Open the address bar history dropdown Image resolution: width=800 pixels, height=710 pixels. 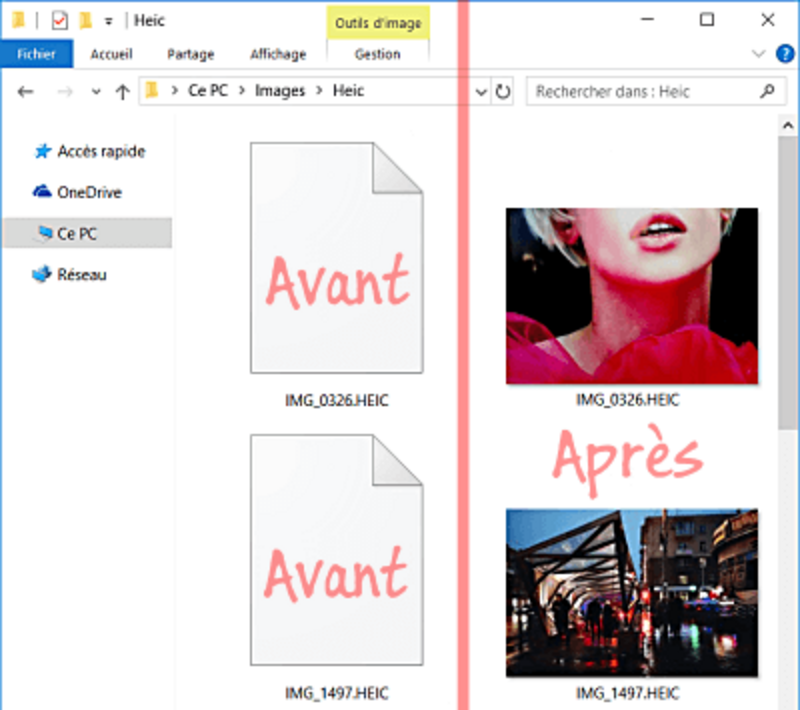481,92
